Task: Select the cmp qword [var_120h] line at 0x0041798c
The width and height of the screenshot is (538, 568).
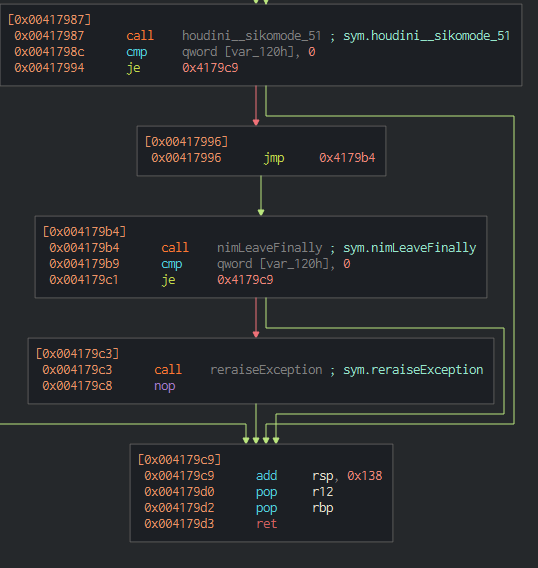Action: click(165, 52)
